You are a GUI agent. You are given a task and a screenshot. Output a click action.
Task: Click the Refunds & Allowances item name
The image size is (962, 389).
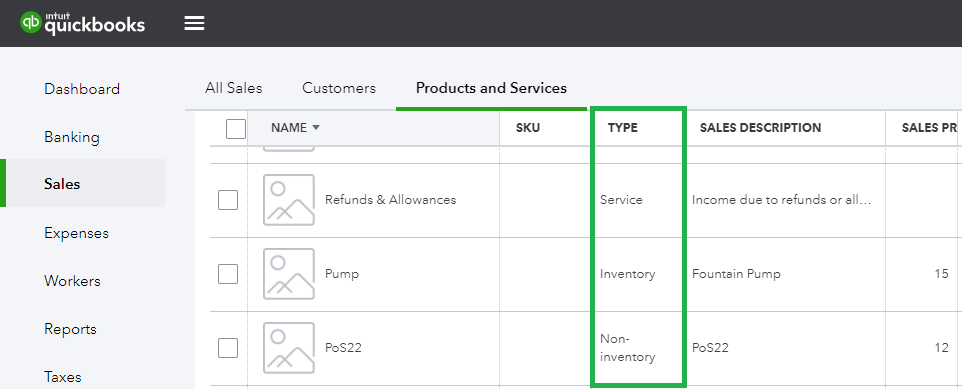point(391,200)
